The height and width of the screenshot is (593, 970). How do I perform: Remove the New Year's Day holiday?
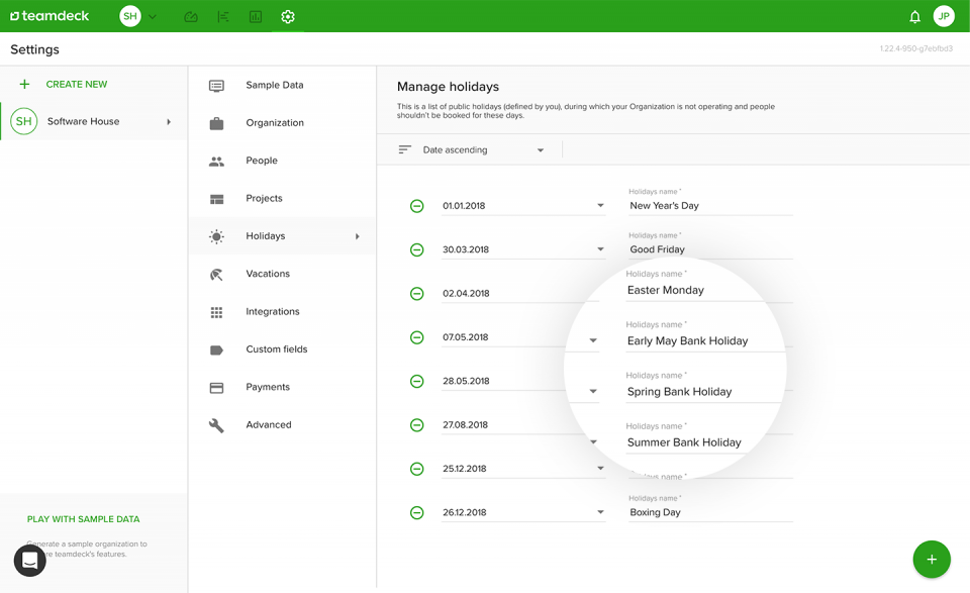point(417,206)
